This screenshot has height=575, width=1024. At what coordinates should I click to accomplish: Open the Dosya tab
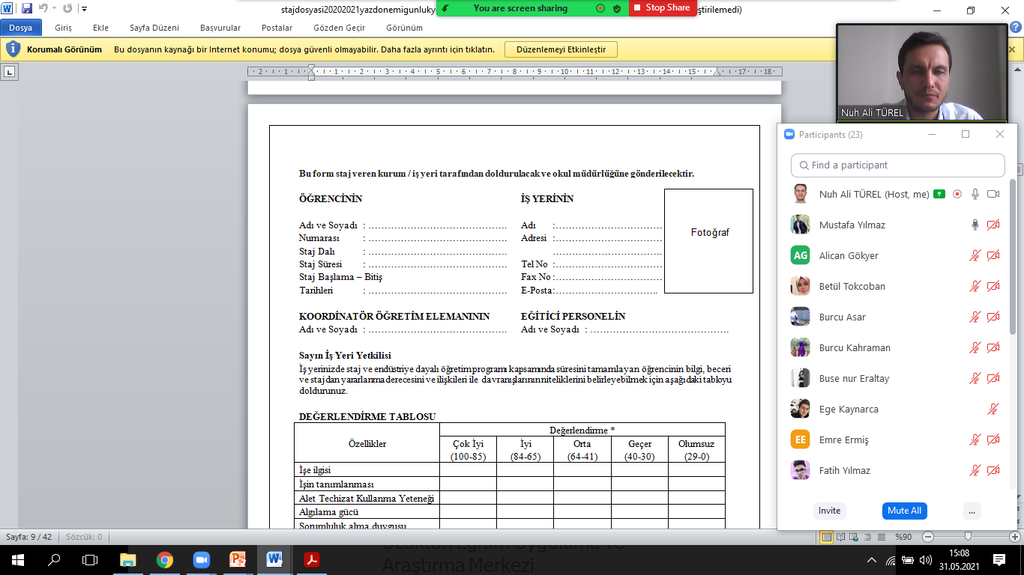click(x=21, y=28)
